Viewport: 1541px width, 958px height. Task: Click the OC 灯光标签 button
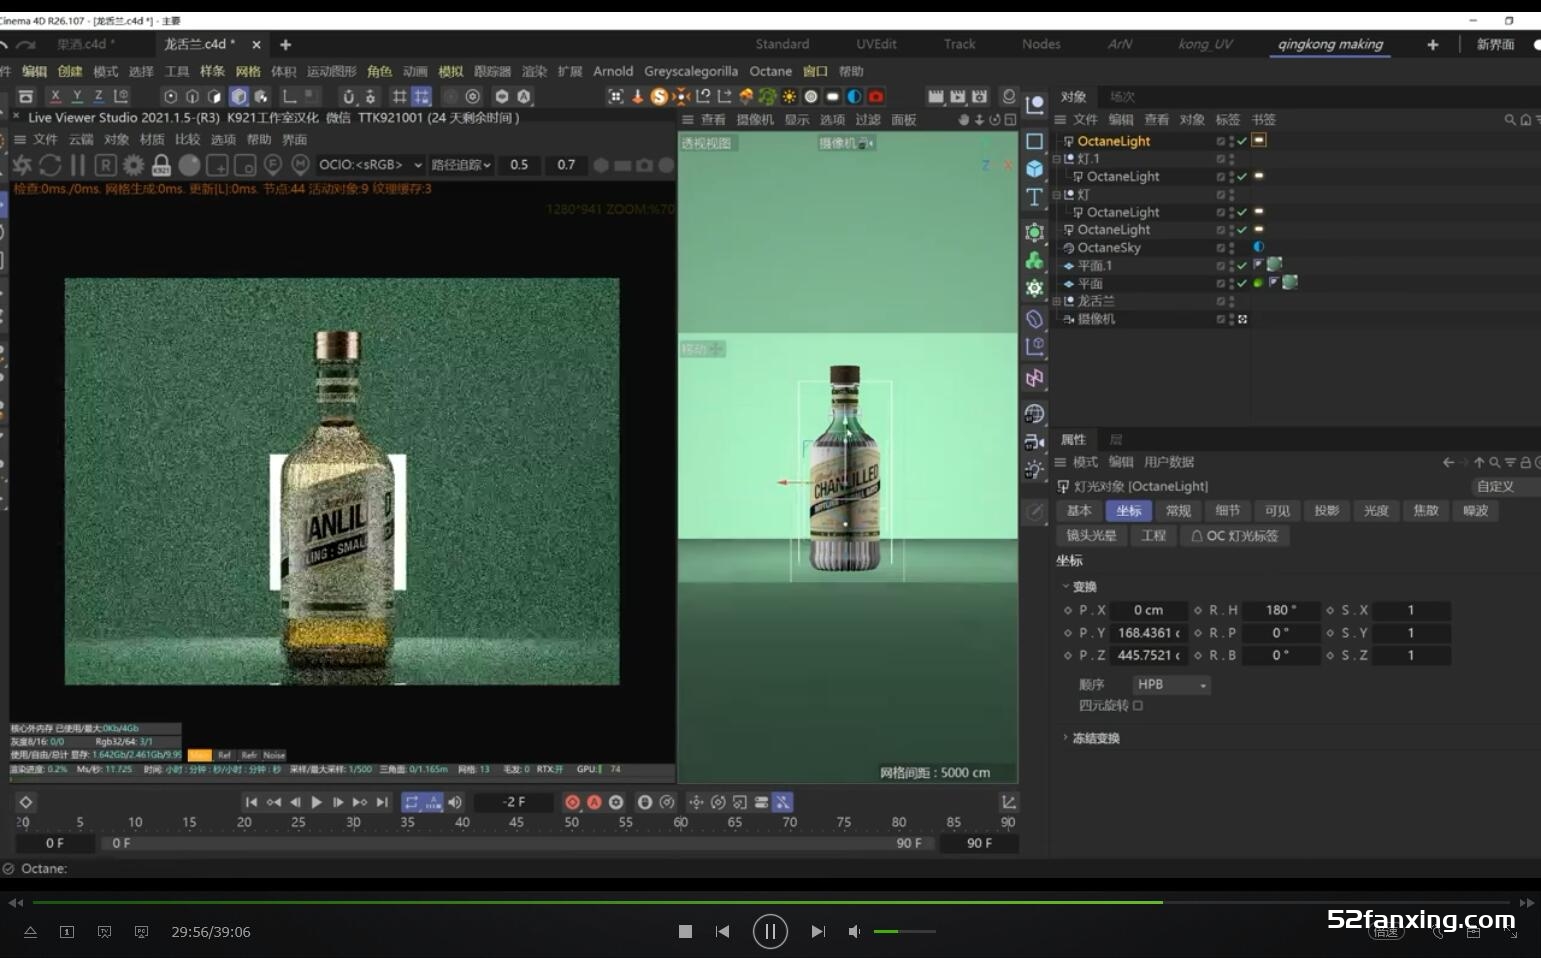[1235, 536]
